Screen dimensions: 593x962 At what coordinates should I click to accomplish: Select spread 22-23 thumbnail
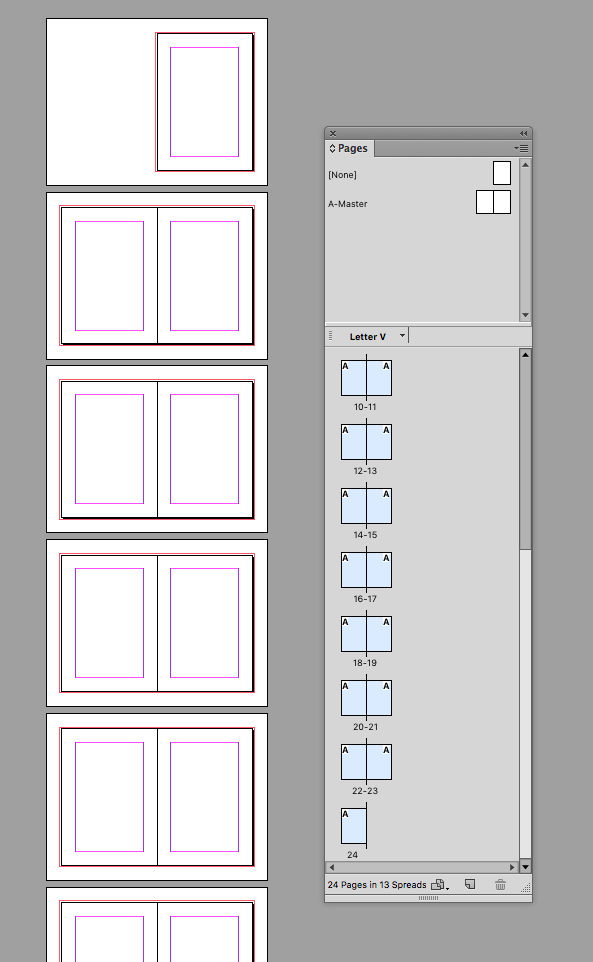[366, 761]
